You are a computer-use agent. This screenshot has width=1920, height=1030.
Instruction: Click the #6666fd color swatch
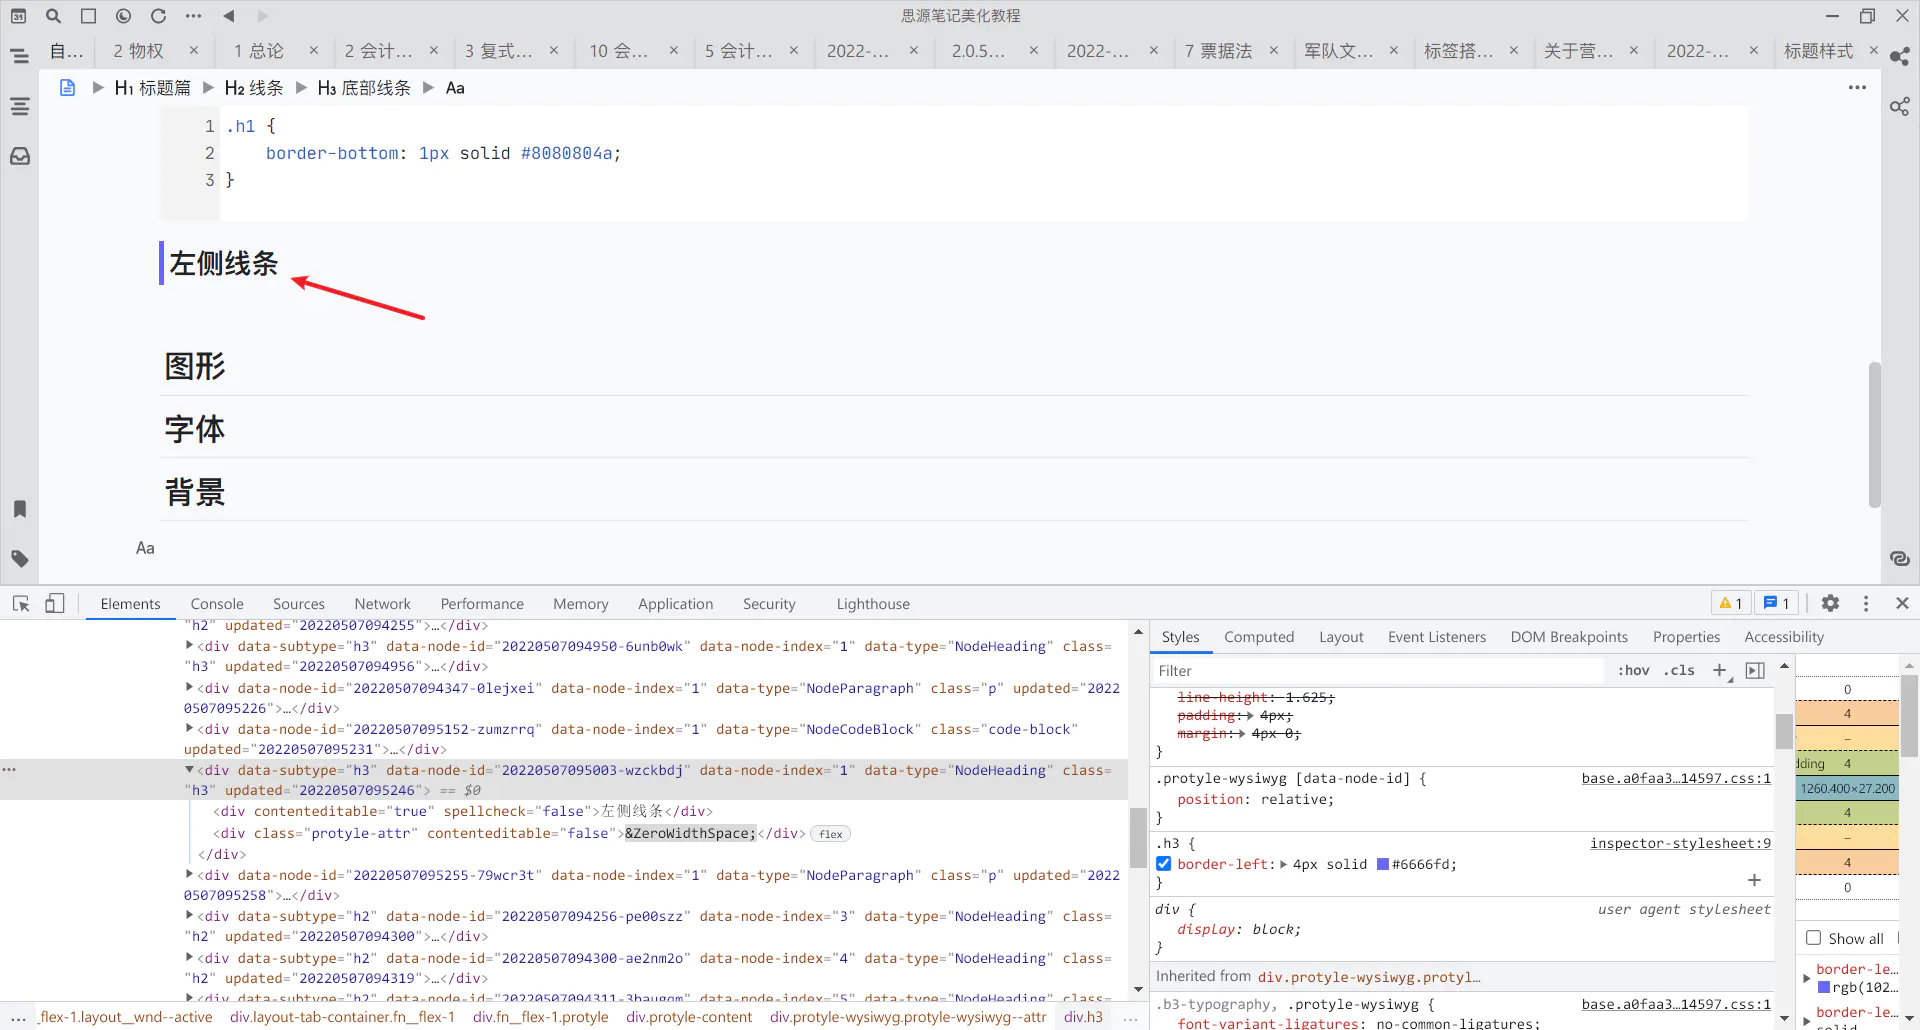pos(1383,865)
